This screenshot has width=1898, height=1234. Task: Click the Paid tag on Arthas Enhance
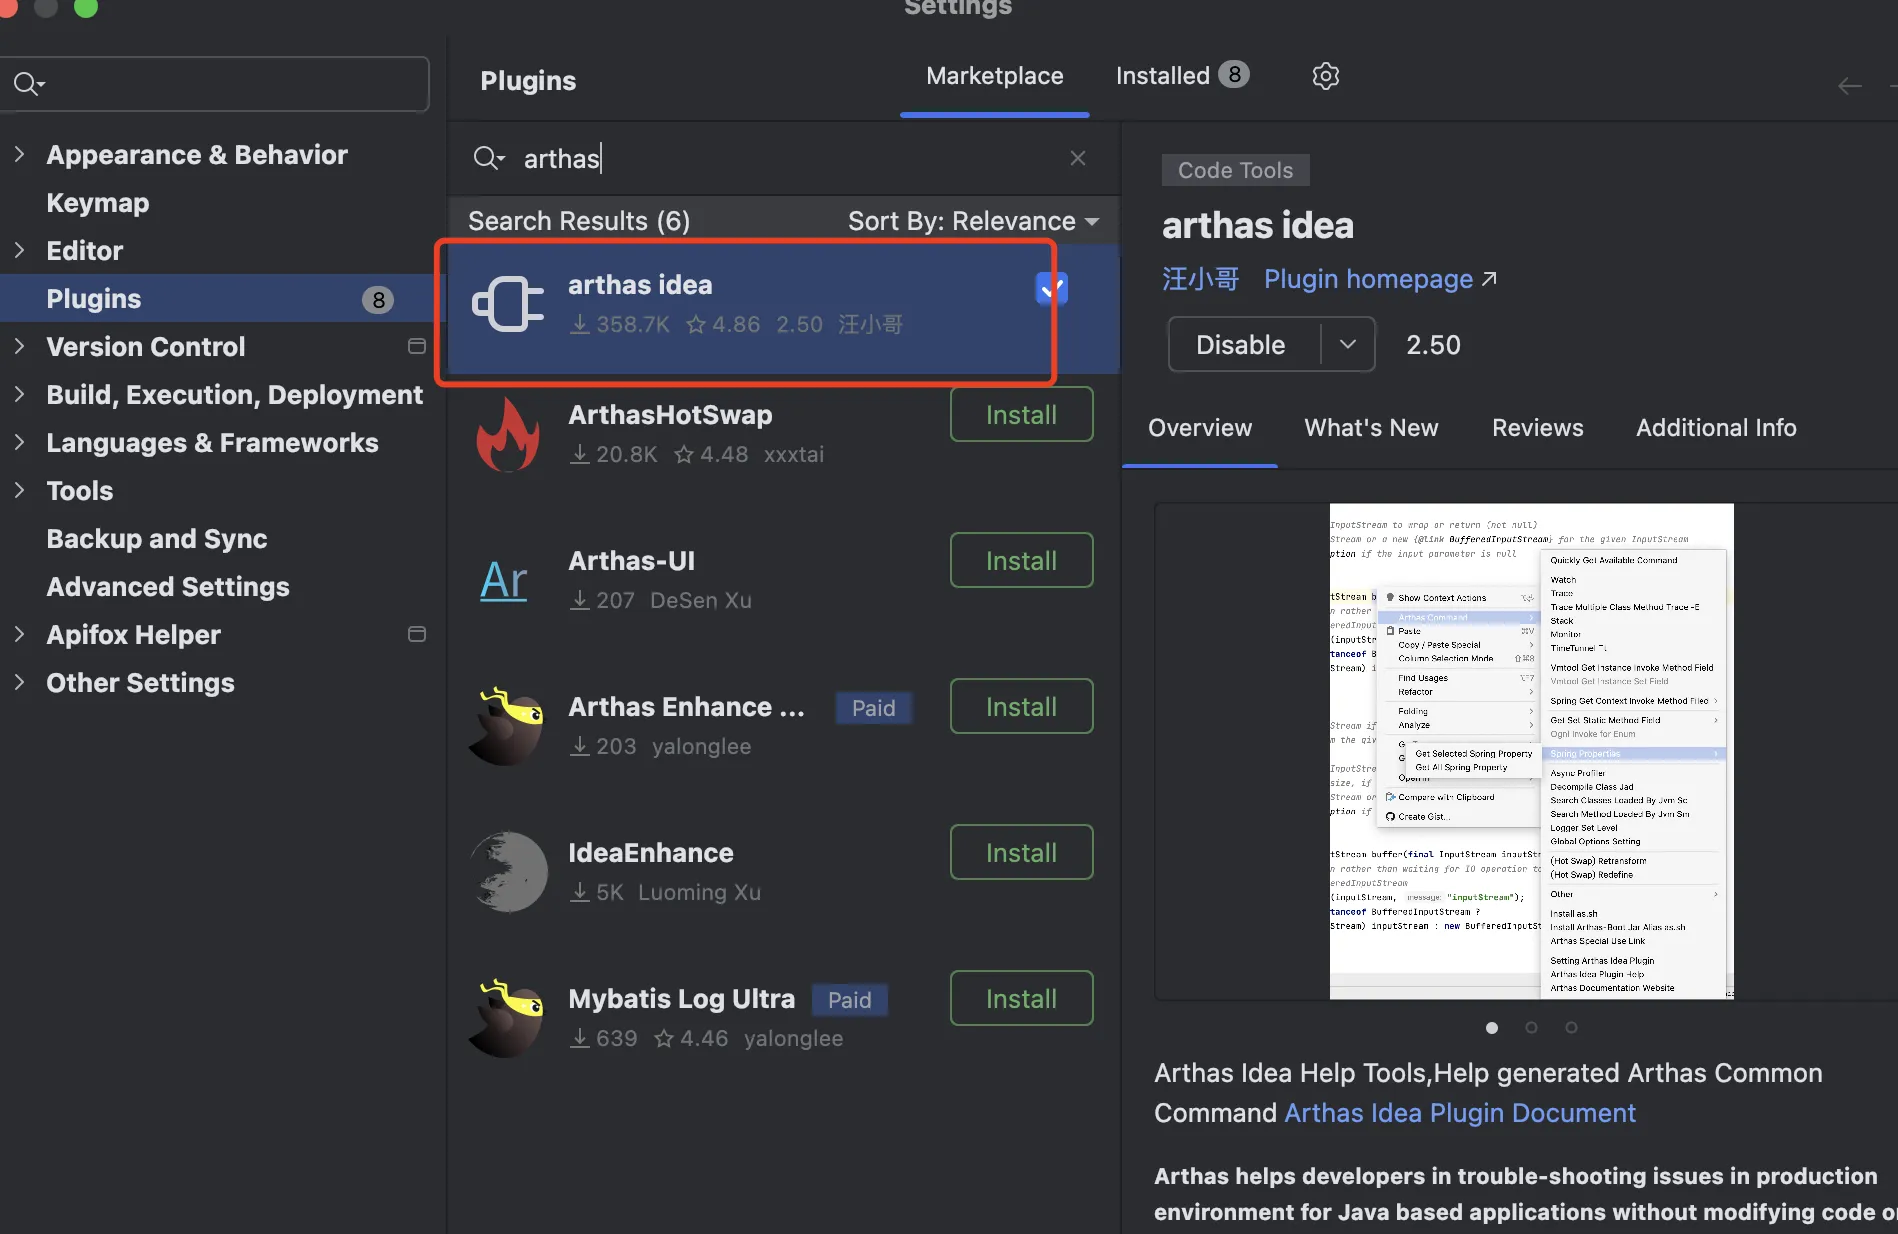click(873, 708)
